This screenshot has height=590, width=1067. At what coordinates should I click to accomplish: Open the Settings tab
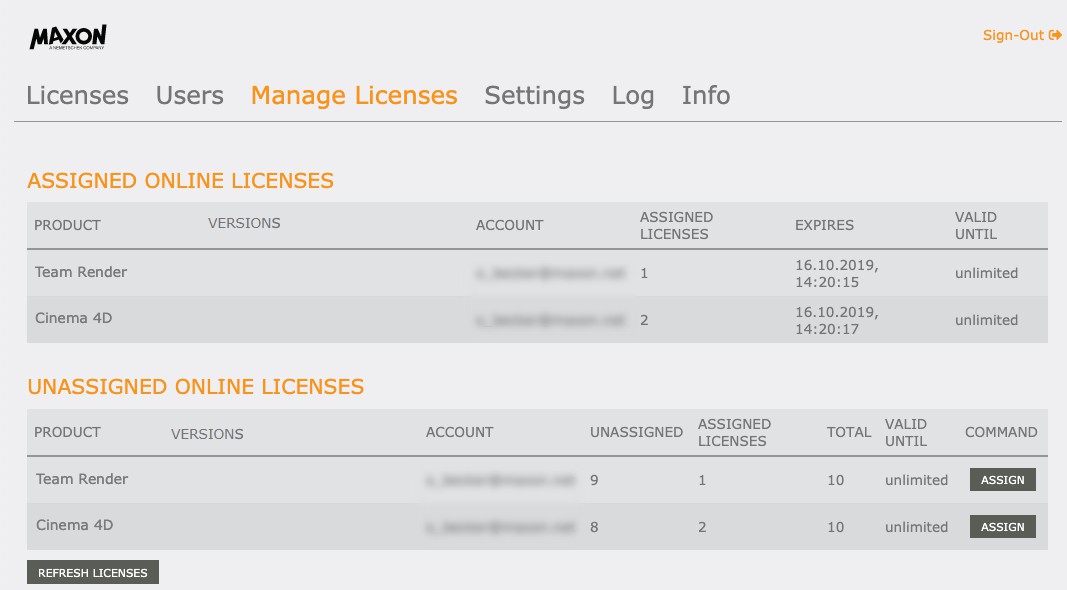[x=534, y=95]
